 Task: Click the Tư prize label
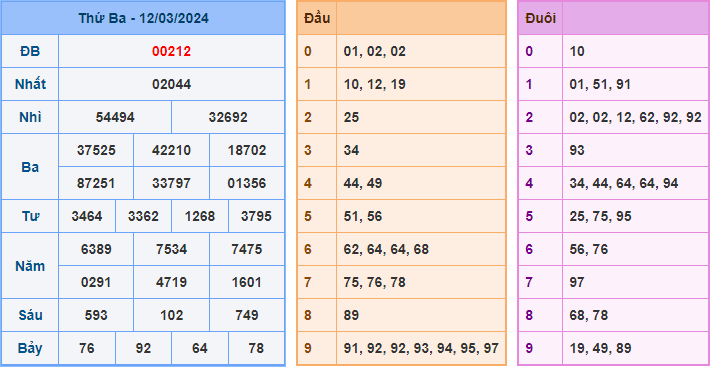30,216
